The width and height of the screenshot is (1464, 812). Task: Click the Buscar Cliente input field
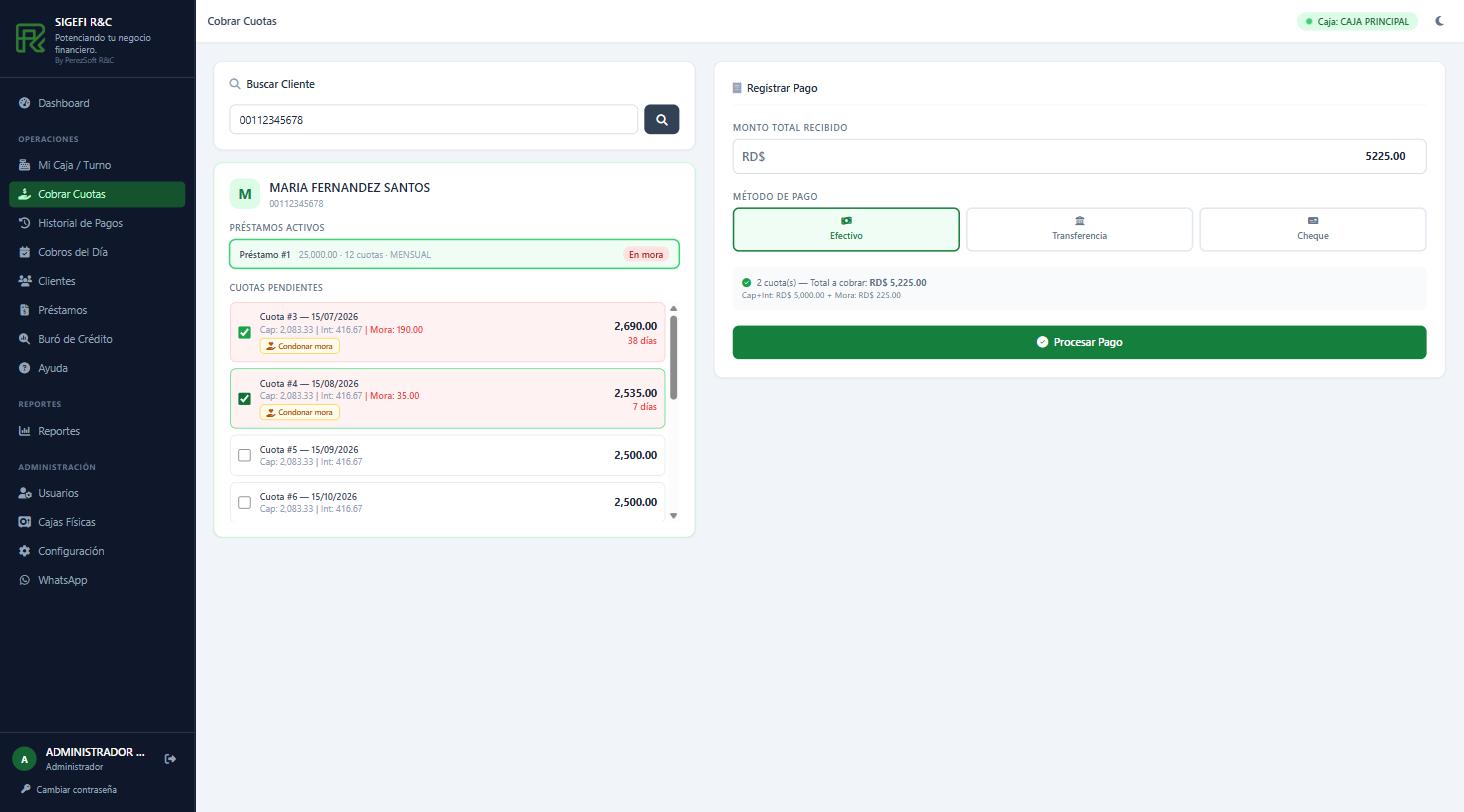coord(433,119)
